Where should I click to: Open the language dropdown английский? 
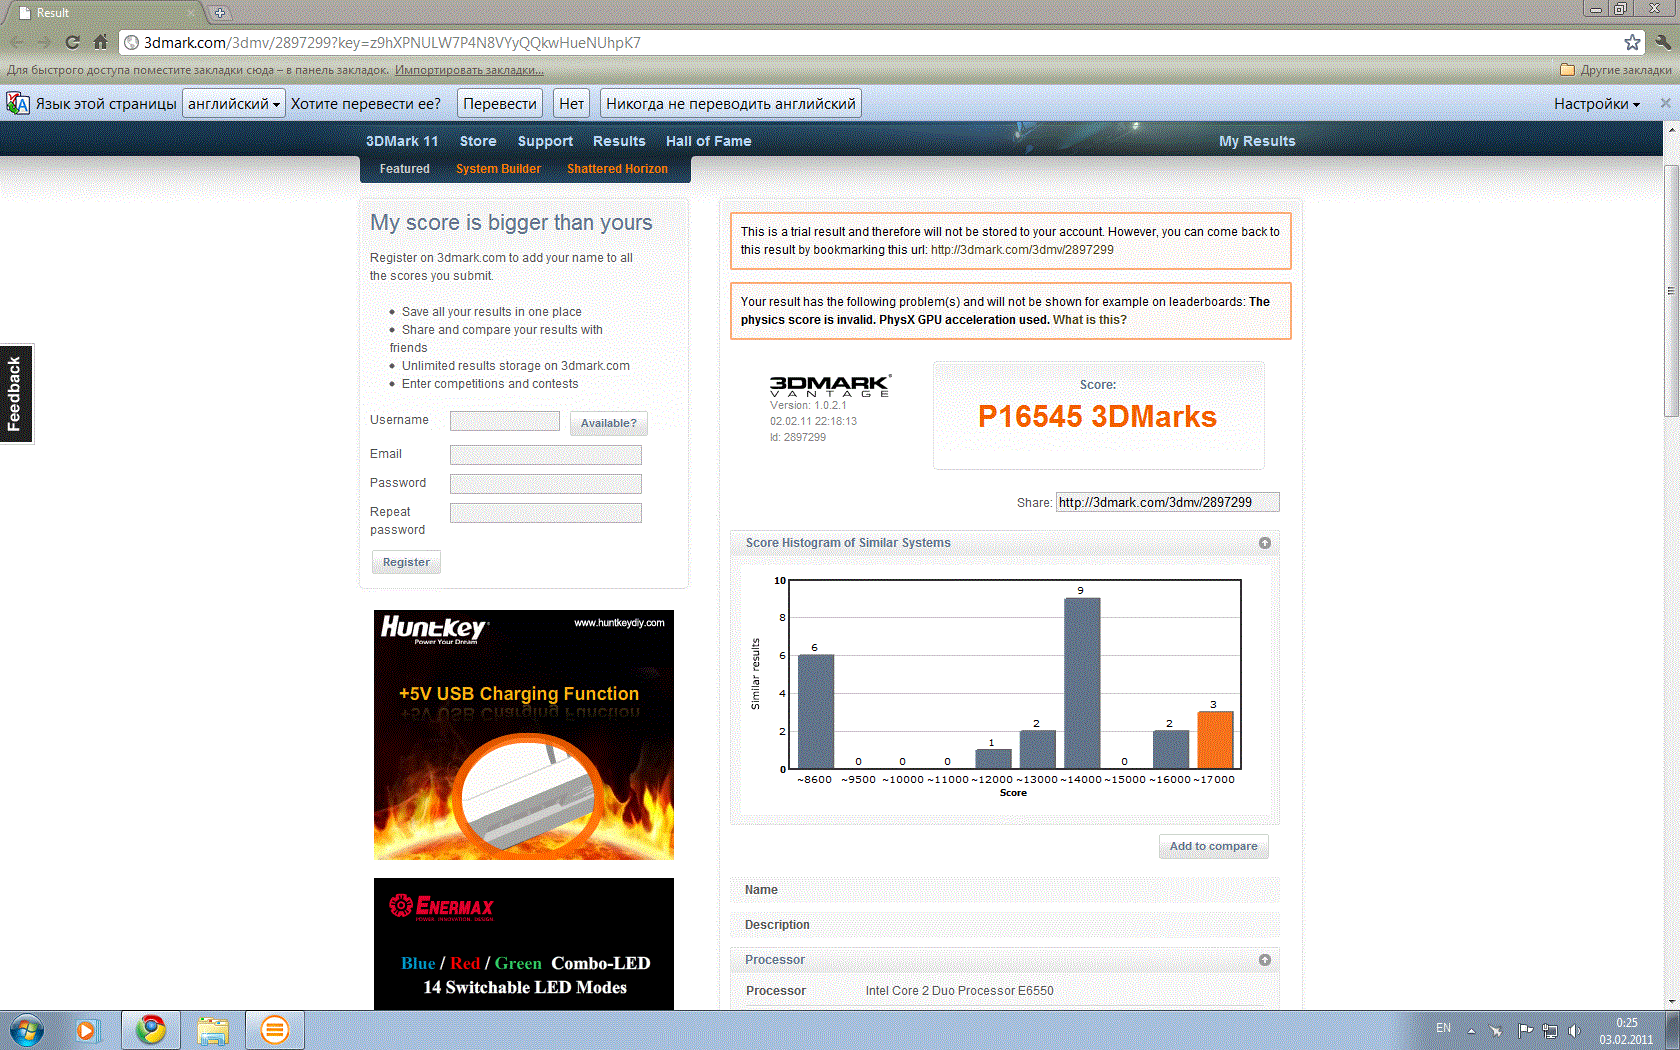pyautogui.click(x=234, y=103)
